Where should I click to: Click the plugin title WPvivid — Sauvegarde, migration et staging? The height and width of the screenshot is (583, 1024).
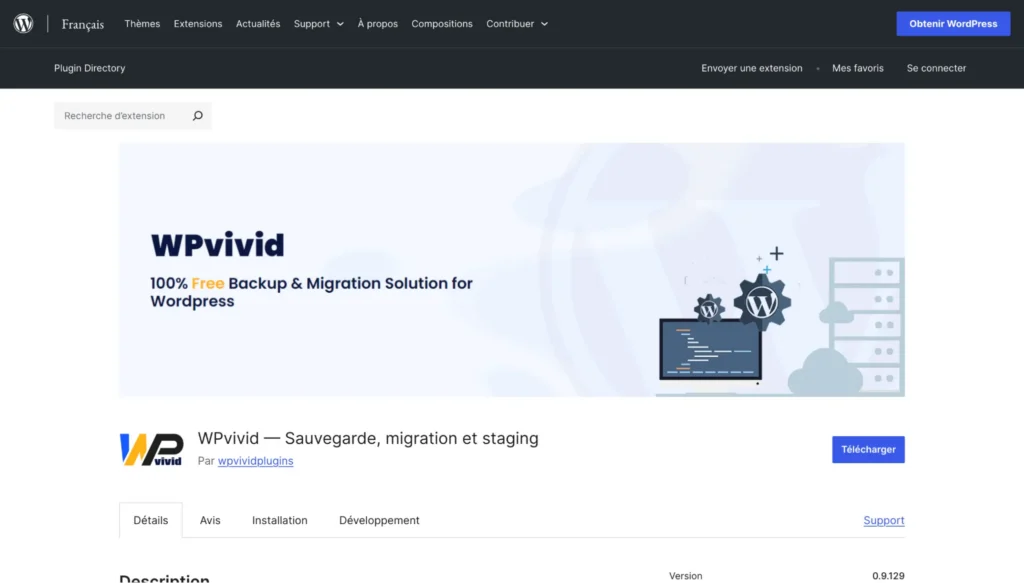(368, 438)
